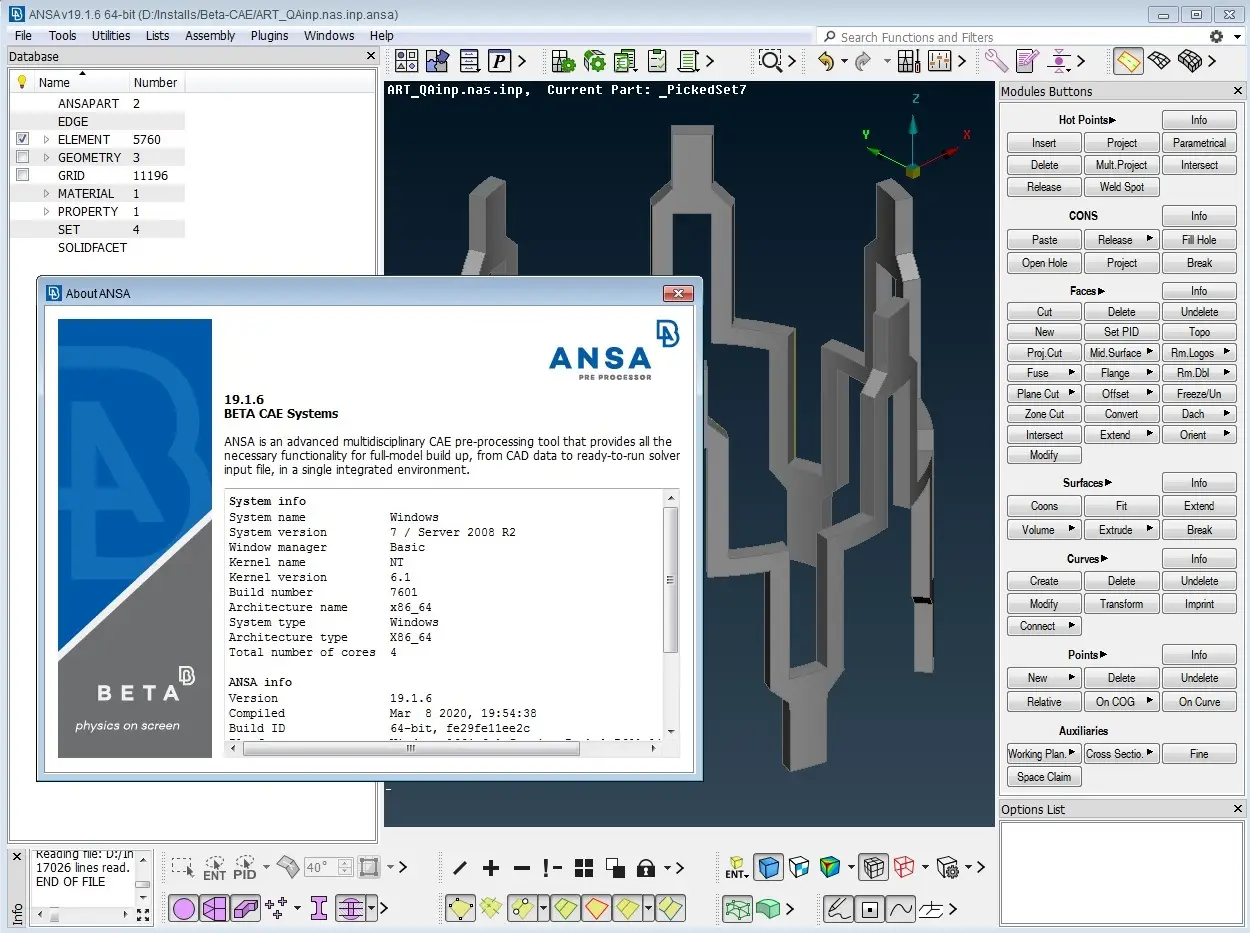Open the Tools menu
This screenshot has width=1250, height=933.
click(x=62, y=35)
